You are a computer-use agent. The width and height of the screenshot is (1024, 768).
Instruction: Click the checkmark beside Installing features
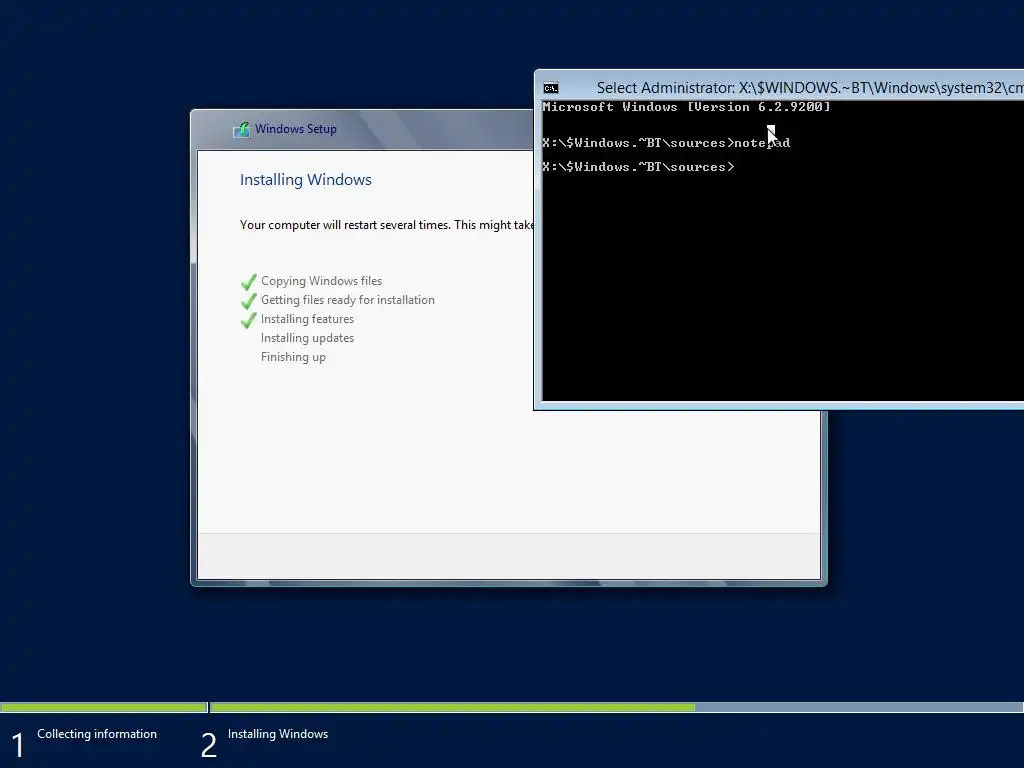249,320
